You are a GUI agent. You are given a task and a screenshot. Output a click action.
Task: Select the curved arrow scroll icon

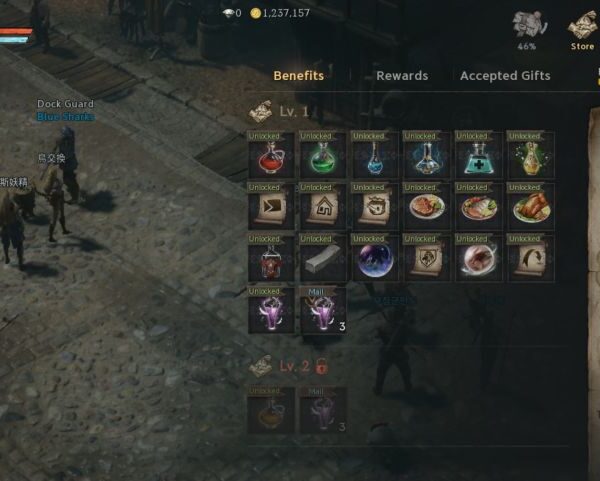530,259
